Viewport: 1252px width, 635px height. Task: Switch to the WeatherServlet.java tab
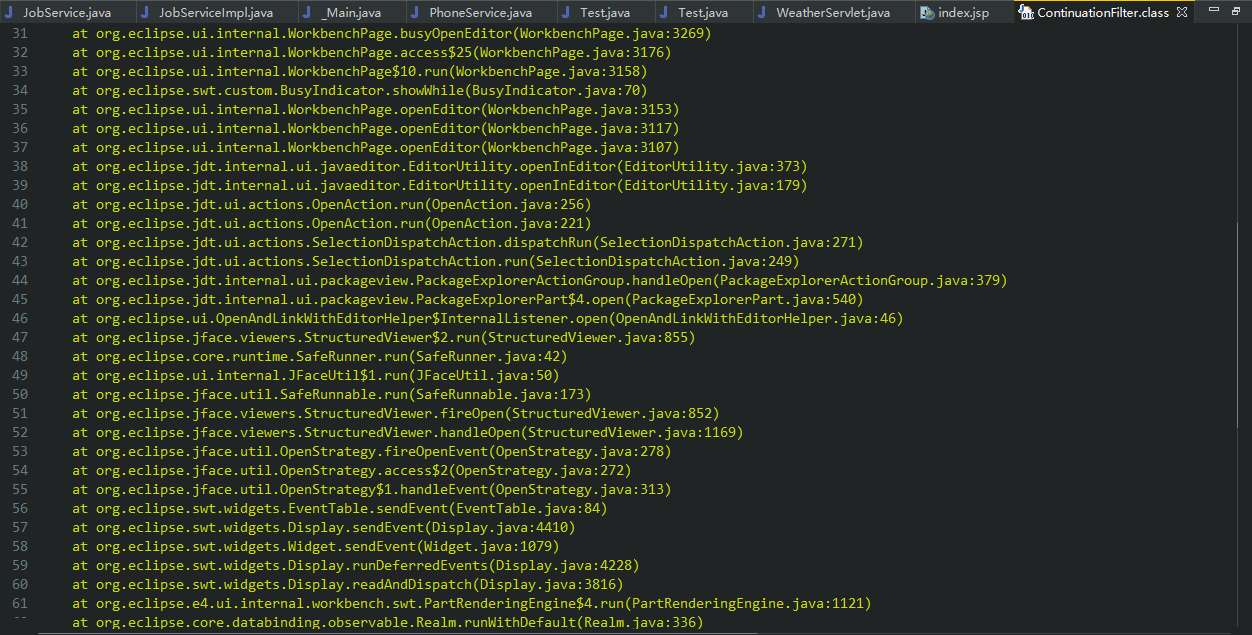[x=833, y=13]
